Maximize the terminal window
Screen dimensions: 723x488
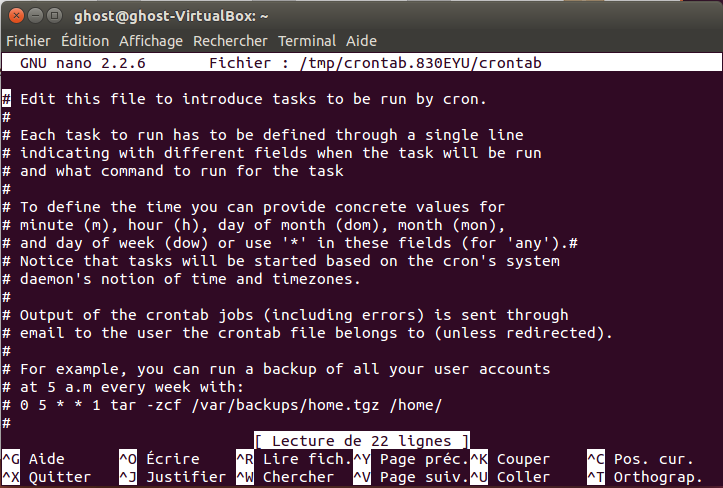[54, 16]
